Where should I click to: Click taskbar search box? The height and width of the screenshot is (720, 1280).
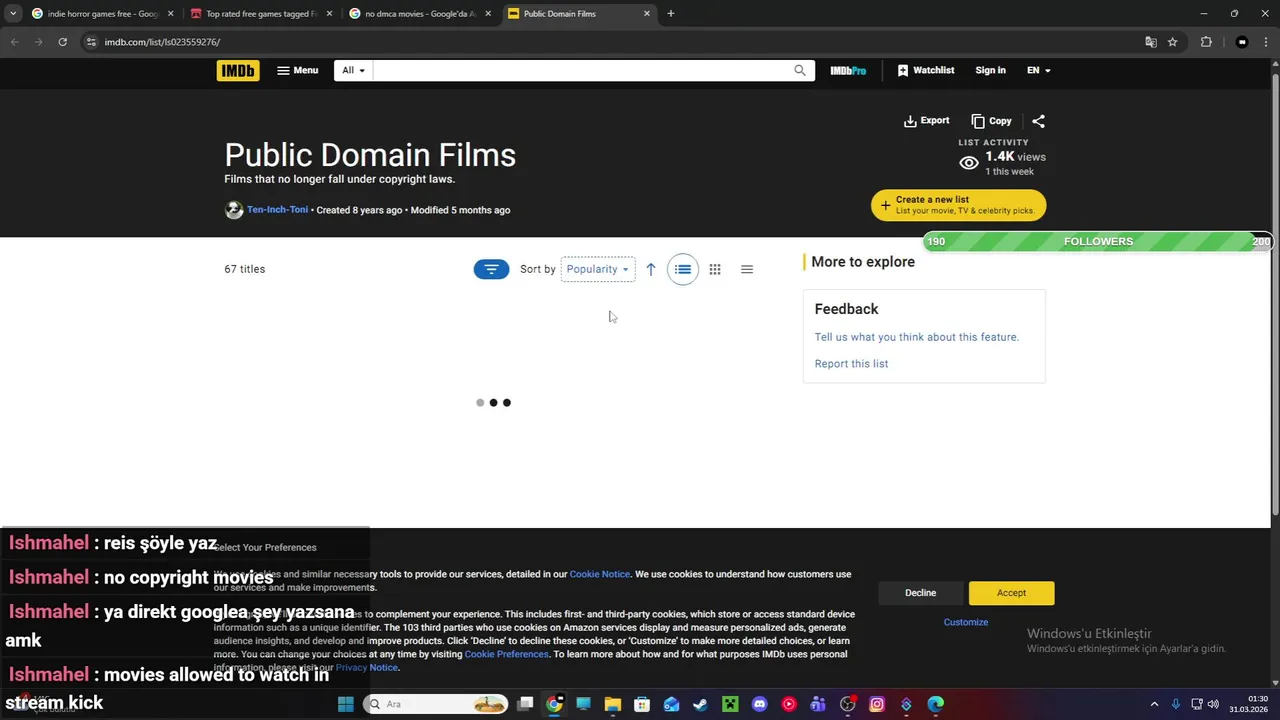[x=435, y=704]
